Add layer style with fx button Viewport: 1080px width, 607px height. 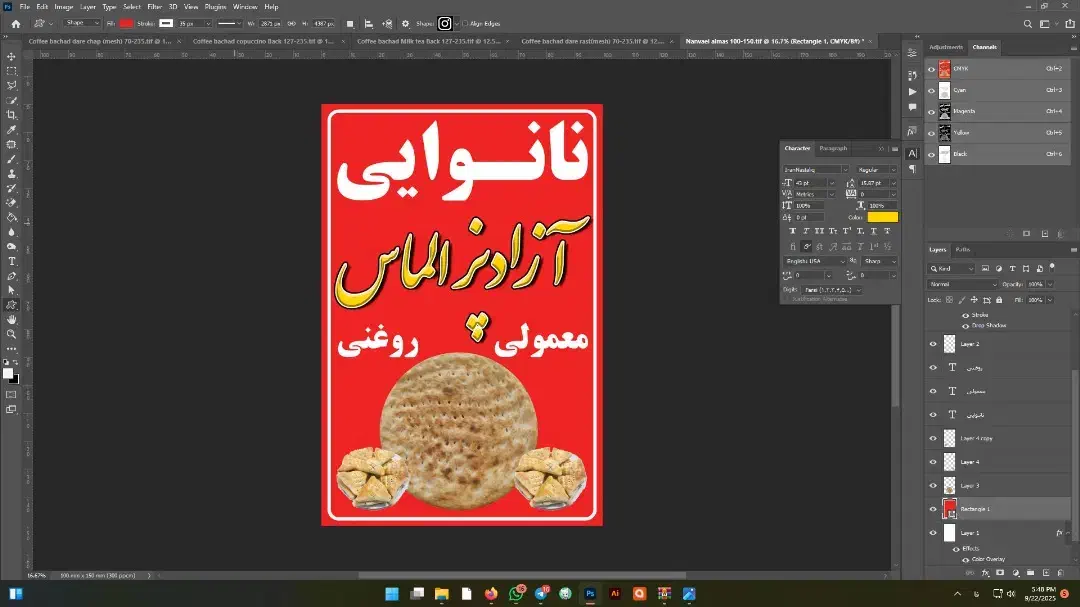(x=985, y=573)
